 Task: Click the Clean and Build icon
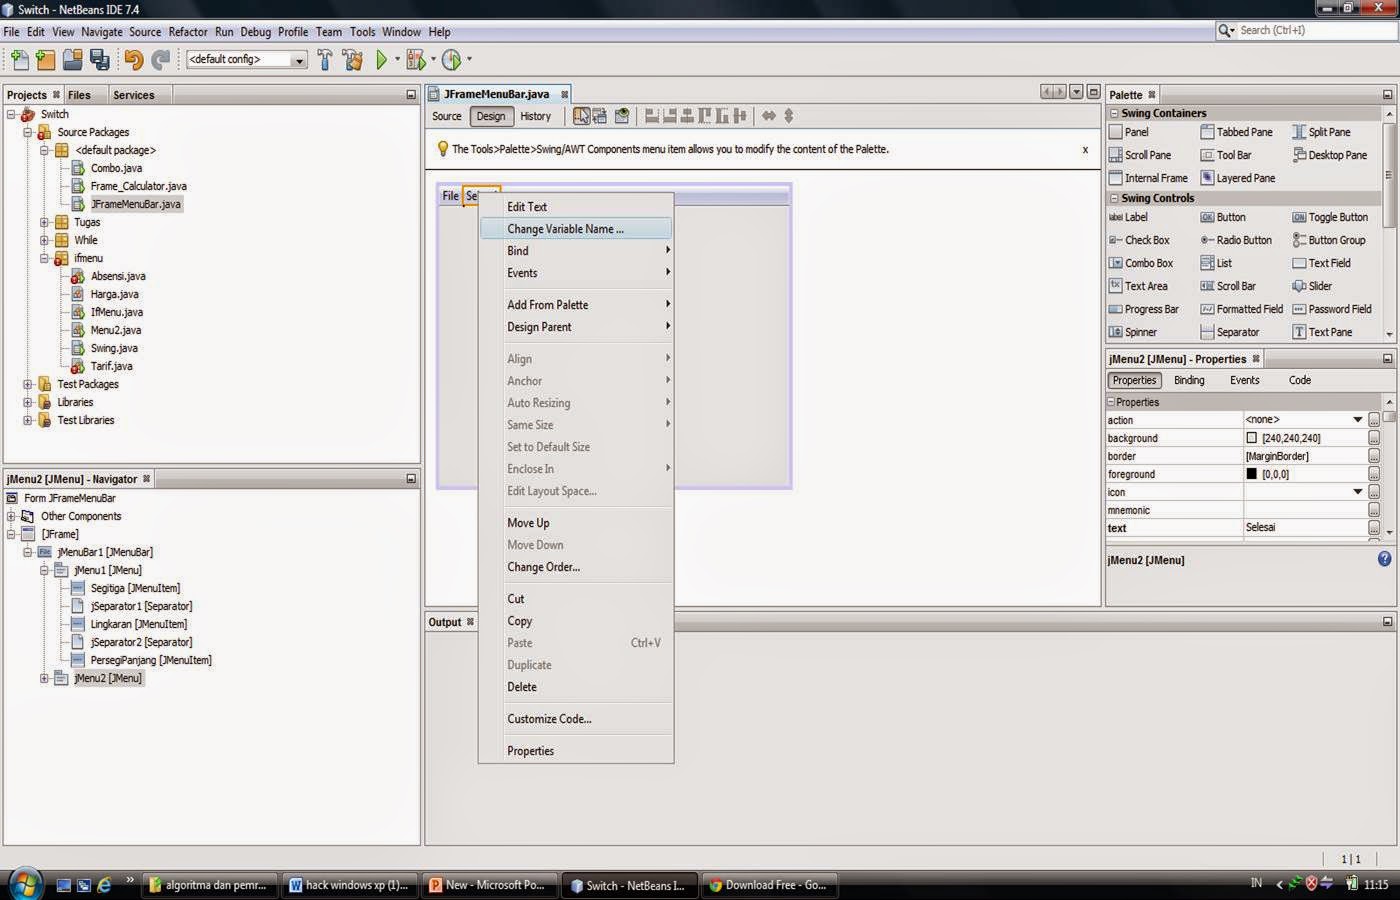pos(352,60)
